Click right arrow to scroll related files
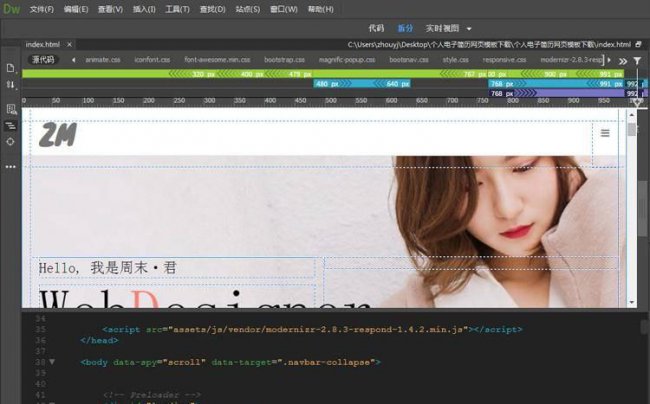This screenshot has width=650, height=404. tap(609, 60)
